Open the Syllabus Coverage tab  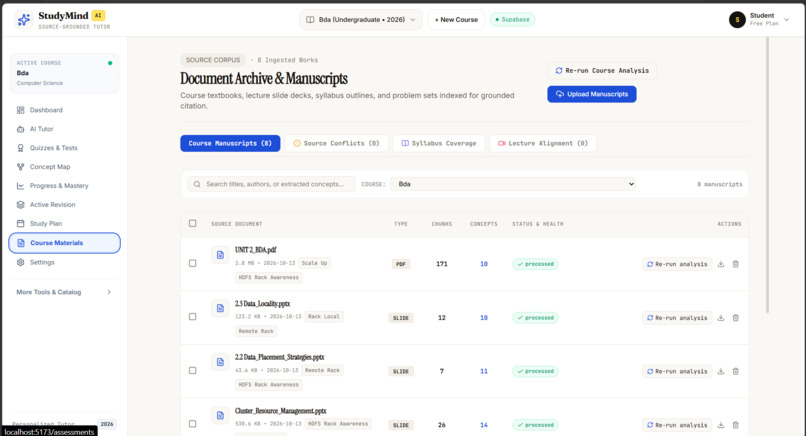click(438, 143)
